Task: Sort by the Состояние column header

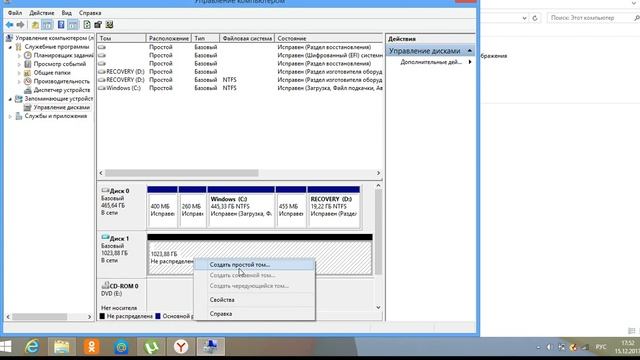Action: [x=329, y=38]
